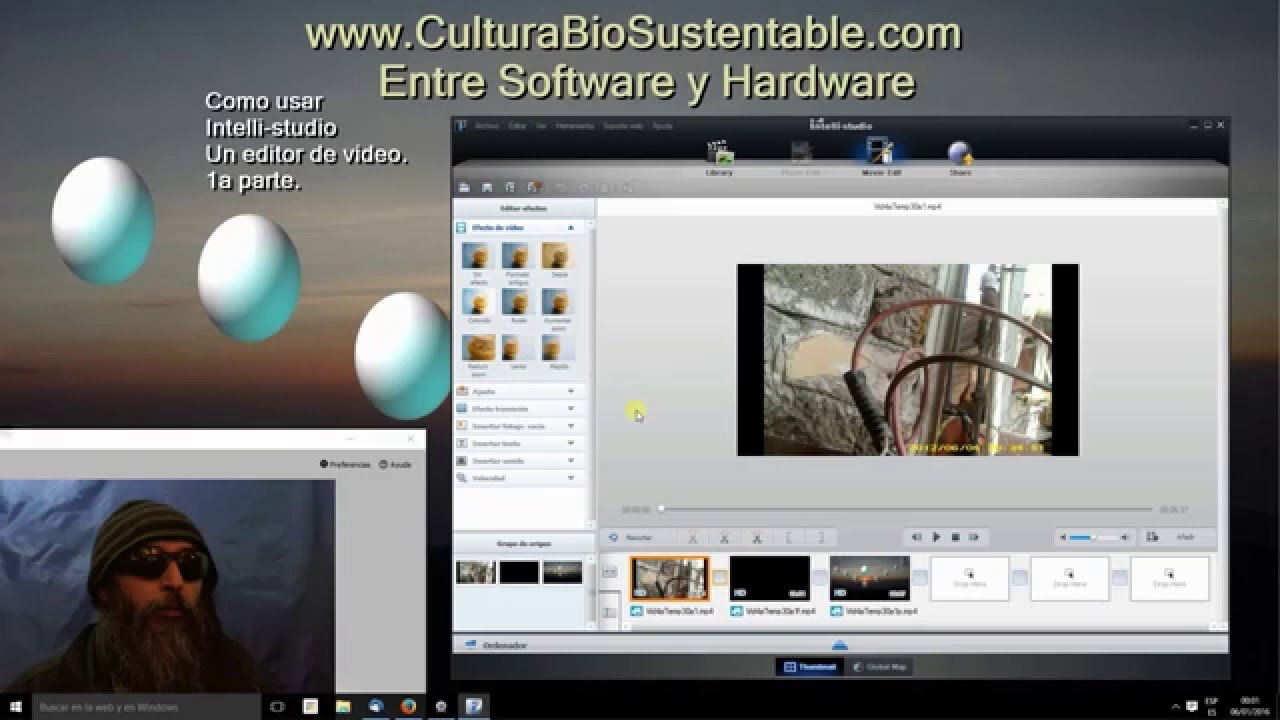Open the Ver menu
1280x720 pixels.
tap(541, 126)
